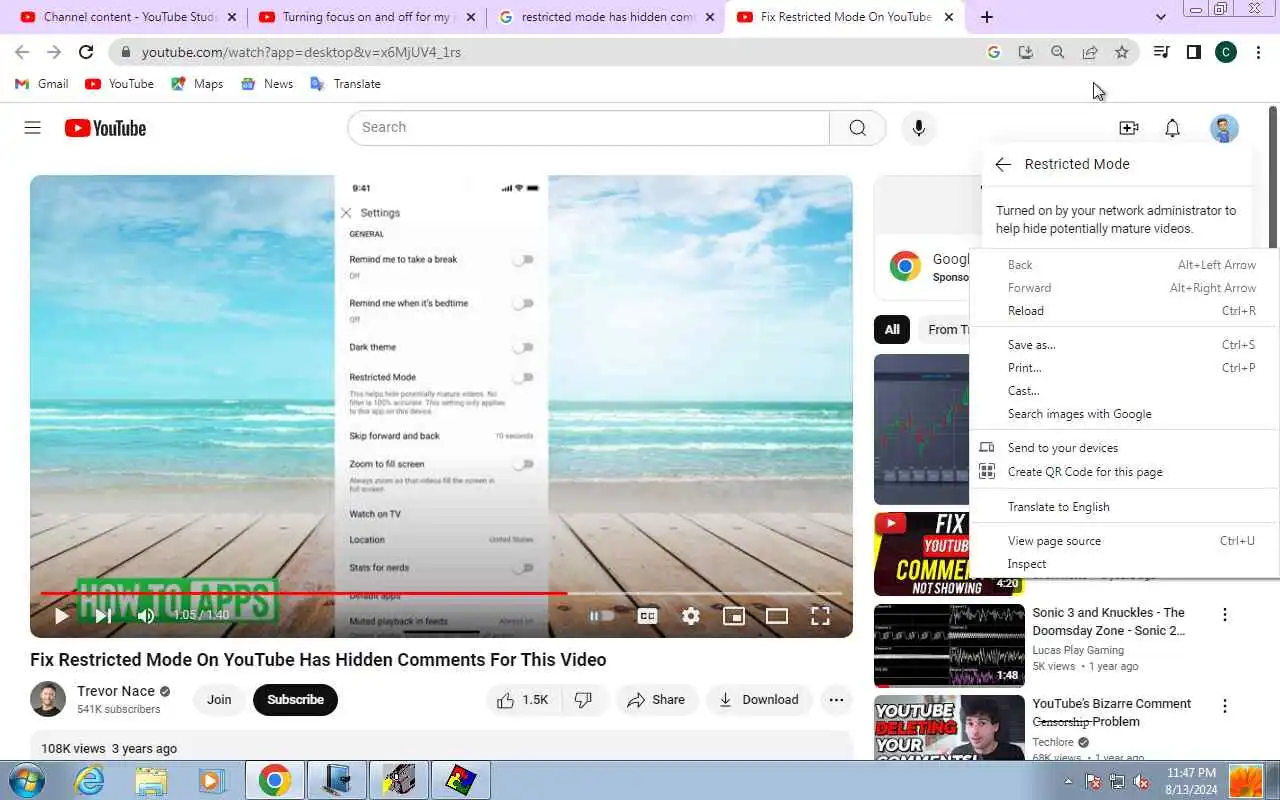Open the tab search dropdown arrow

pyautogui.click(x=1160, y=17)
